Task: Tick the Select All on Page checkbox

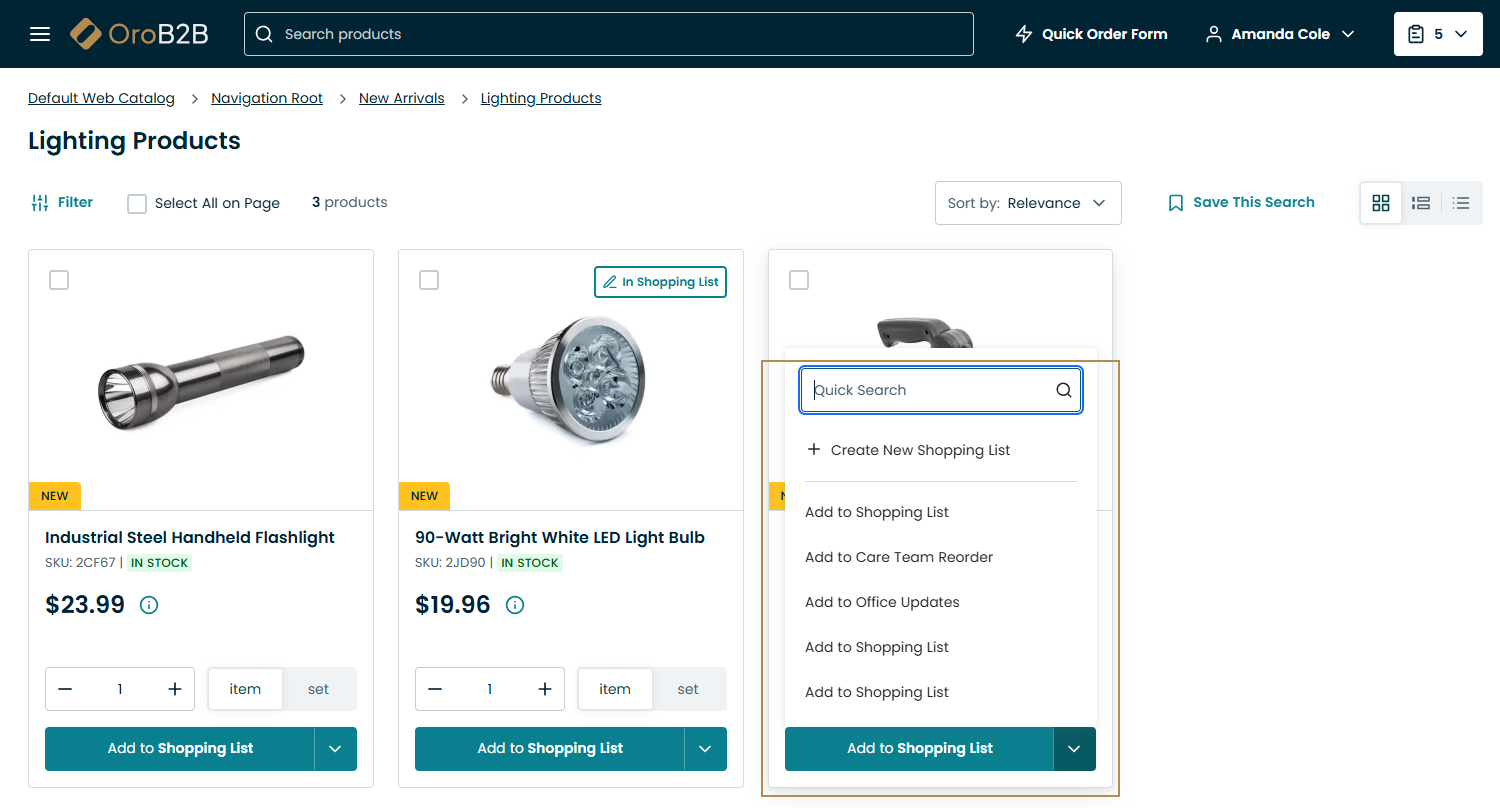Action: tap(137, 204)
